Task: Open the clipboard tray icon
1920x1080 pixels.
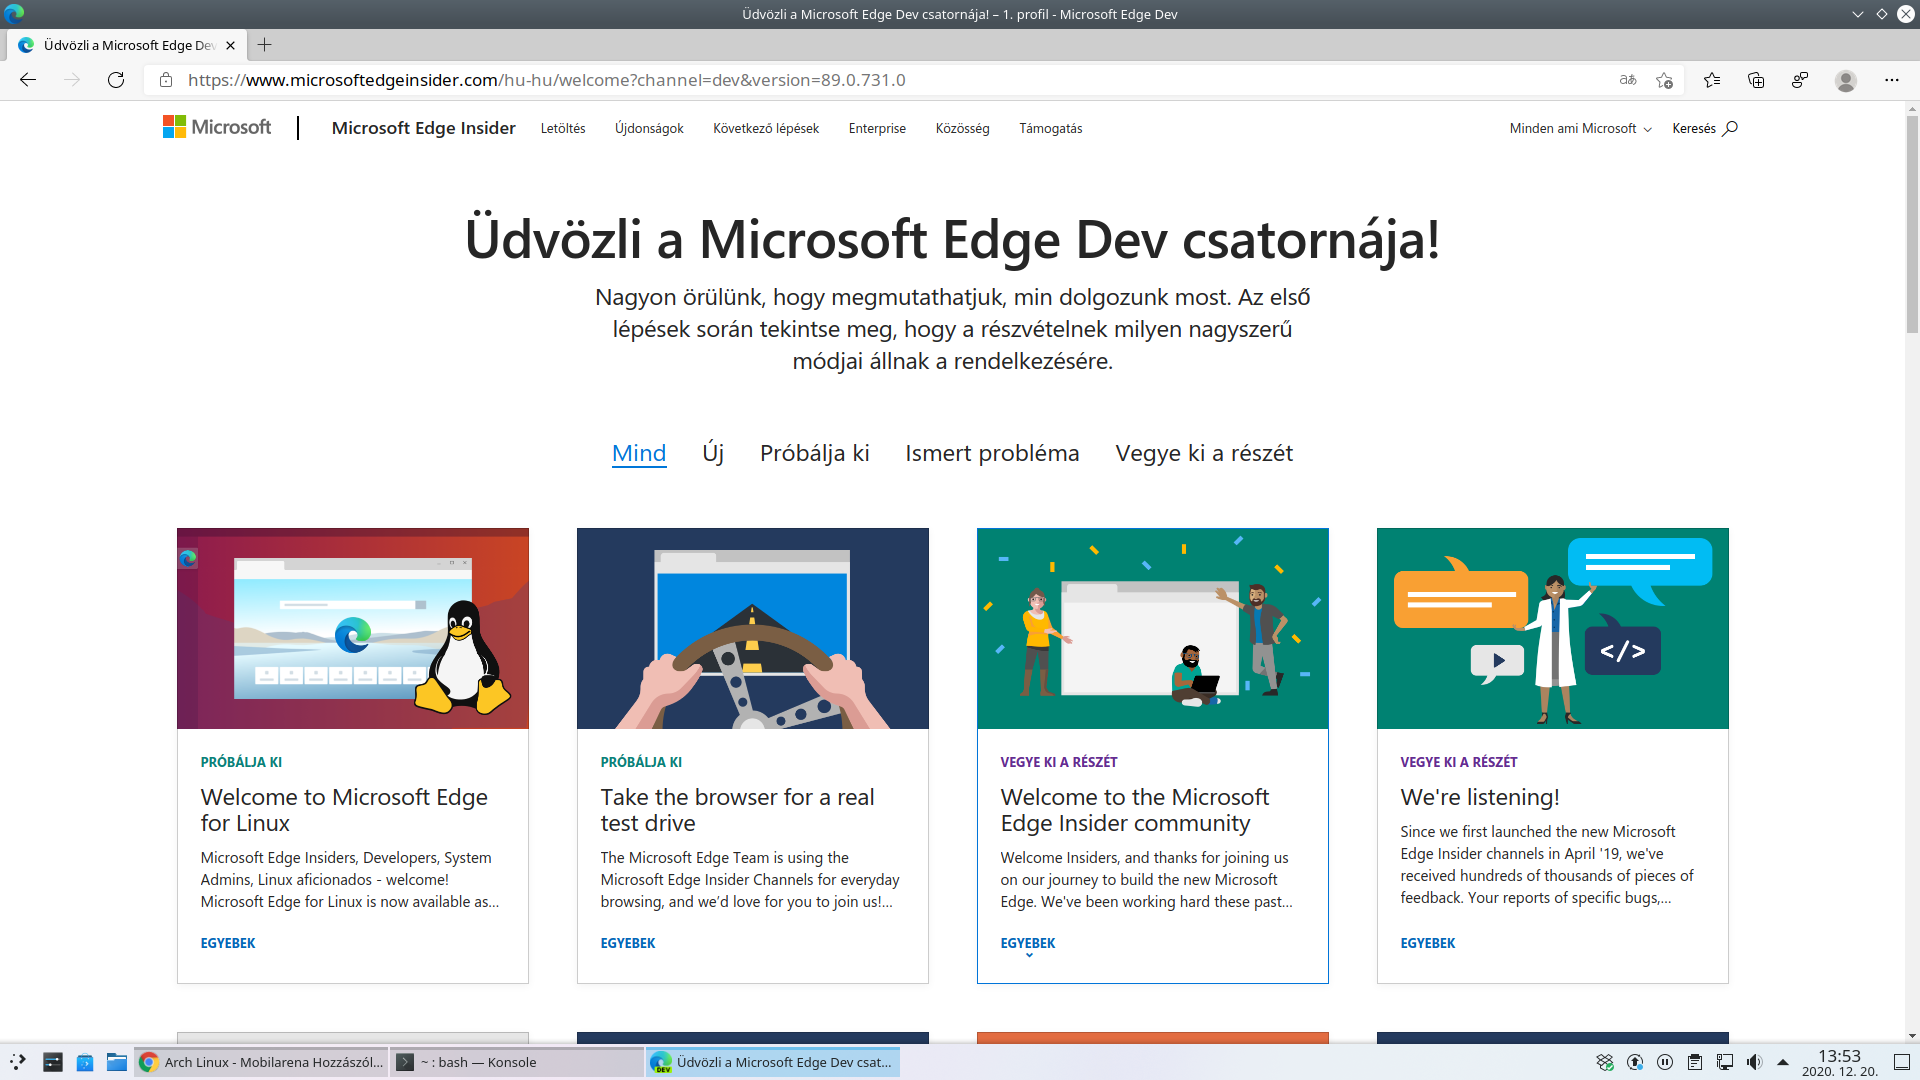Action: (x=1695, y=1062)
